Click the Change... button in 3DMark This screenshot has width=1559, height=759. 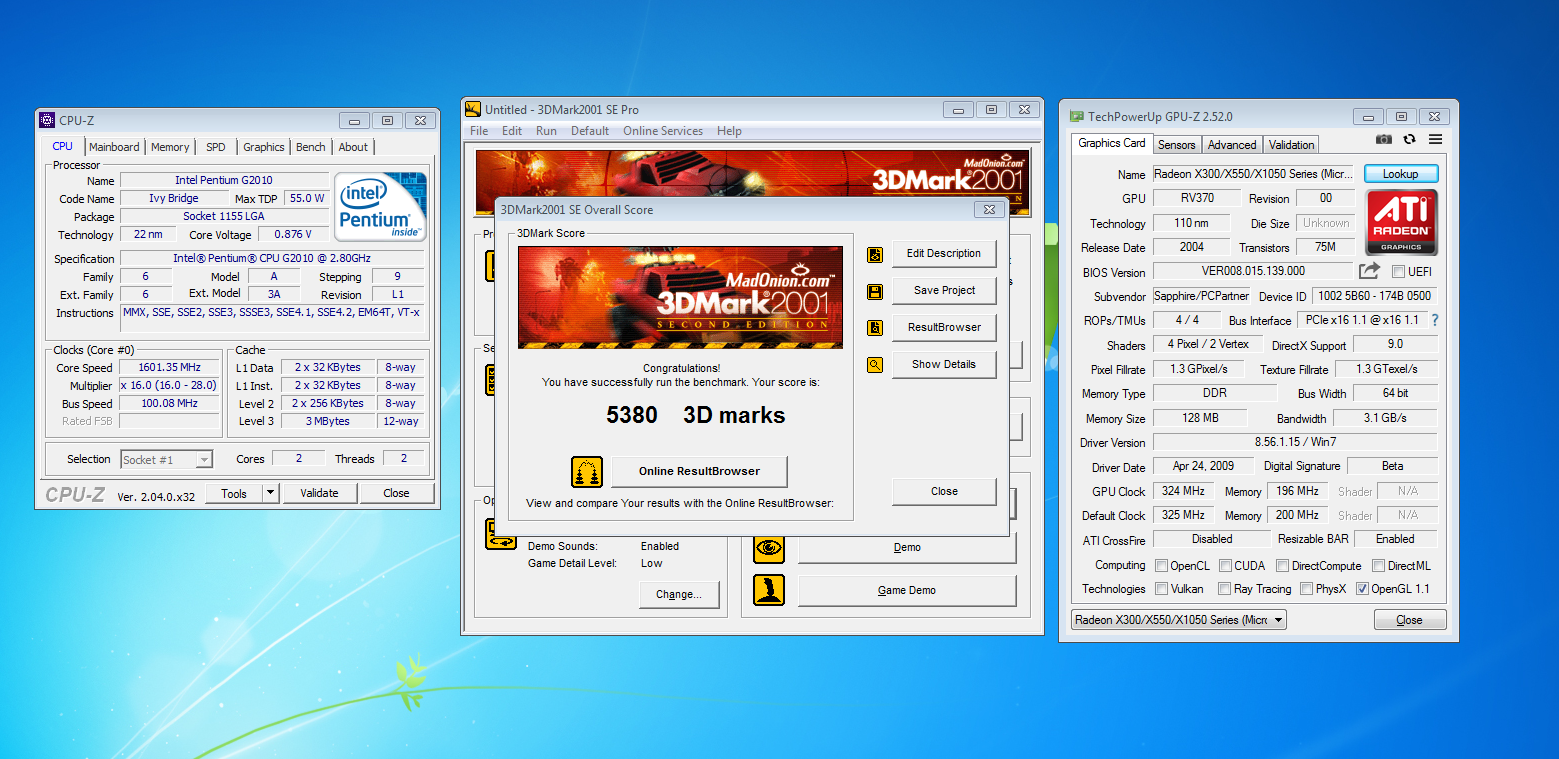[679, 594]
